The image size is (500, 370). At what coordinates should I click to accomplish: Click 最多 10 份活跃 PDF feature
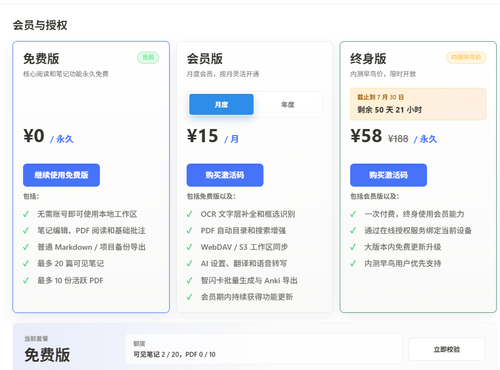pos(70,280)
